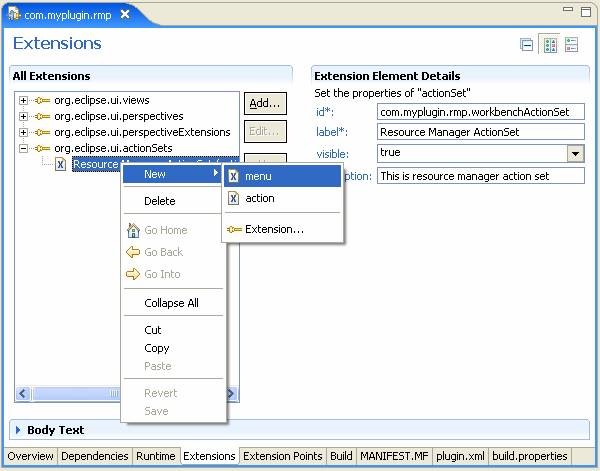Switch to the Extensions tab

pos(209,456)
